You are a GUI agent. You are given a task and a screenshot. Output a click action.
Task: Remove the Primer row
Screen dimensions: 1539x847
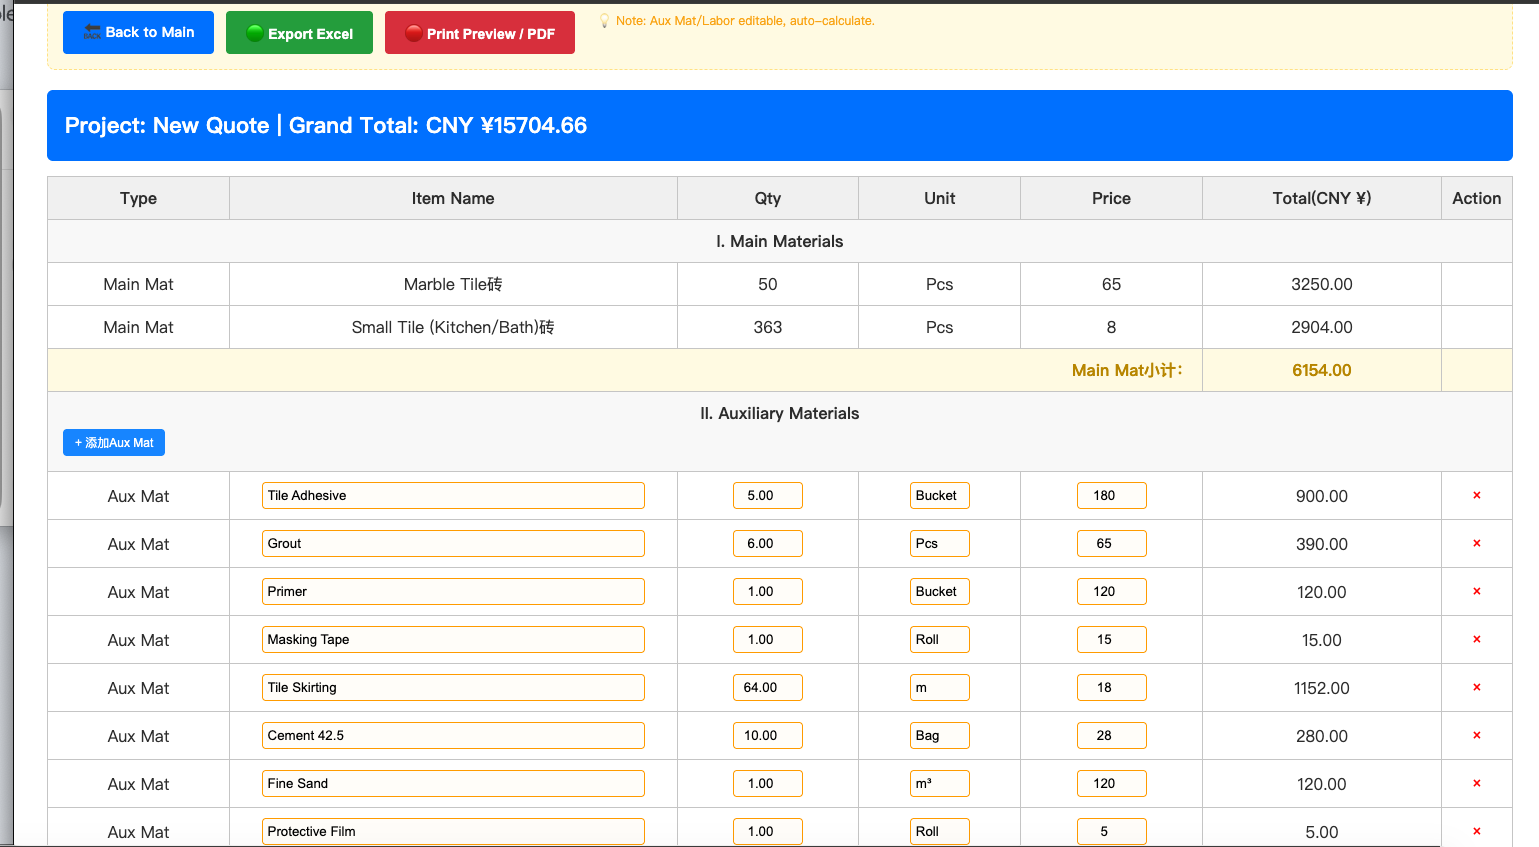[1476, 592]
